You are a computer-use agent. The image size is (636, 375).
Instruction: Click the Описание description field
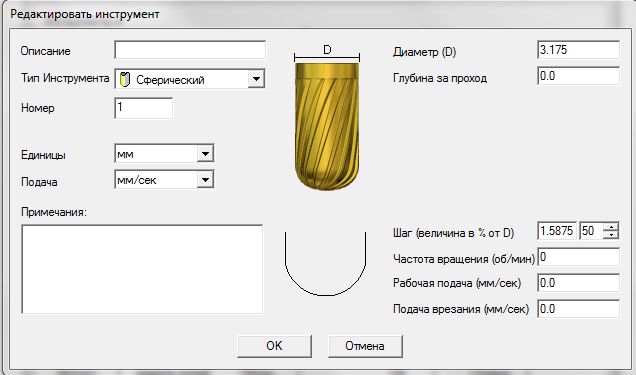click(190, 50)
